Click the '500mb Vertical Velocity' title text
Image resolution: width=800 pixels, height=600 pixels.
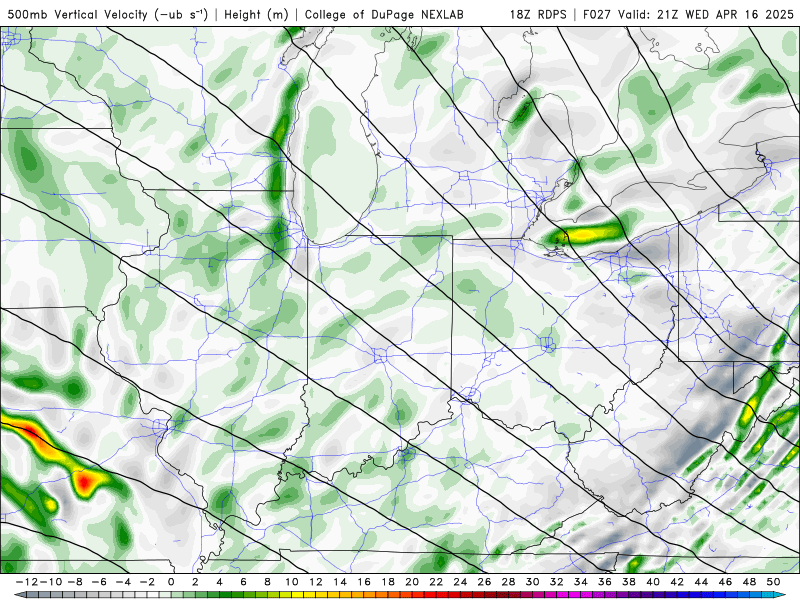coord(78,14)
